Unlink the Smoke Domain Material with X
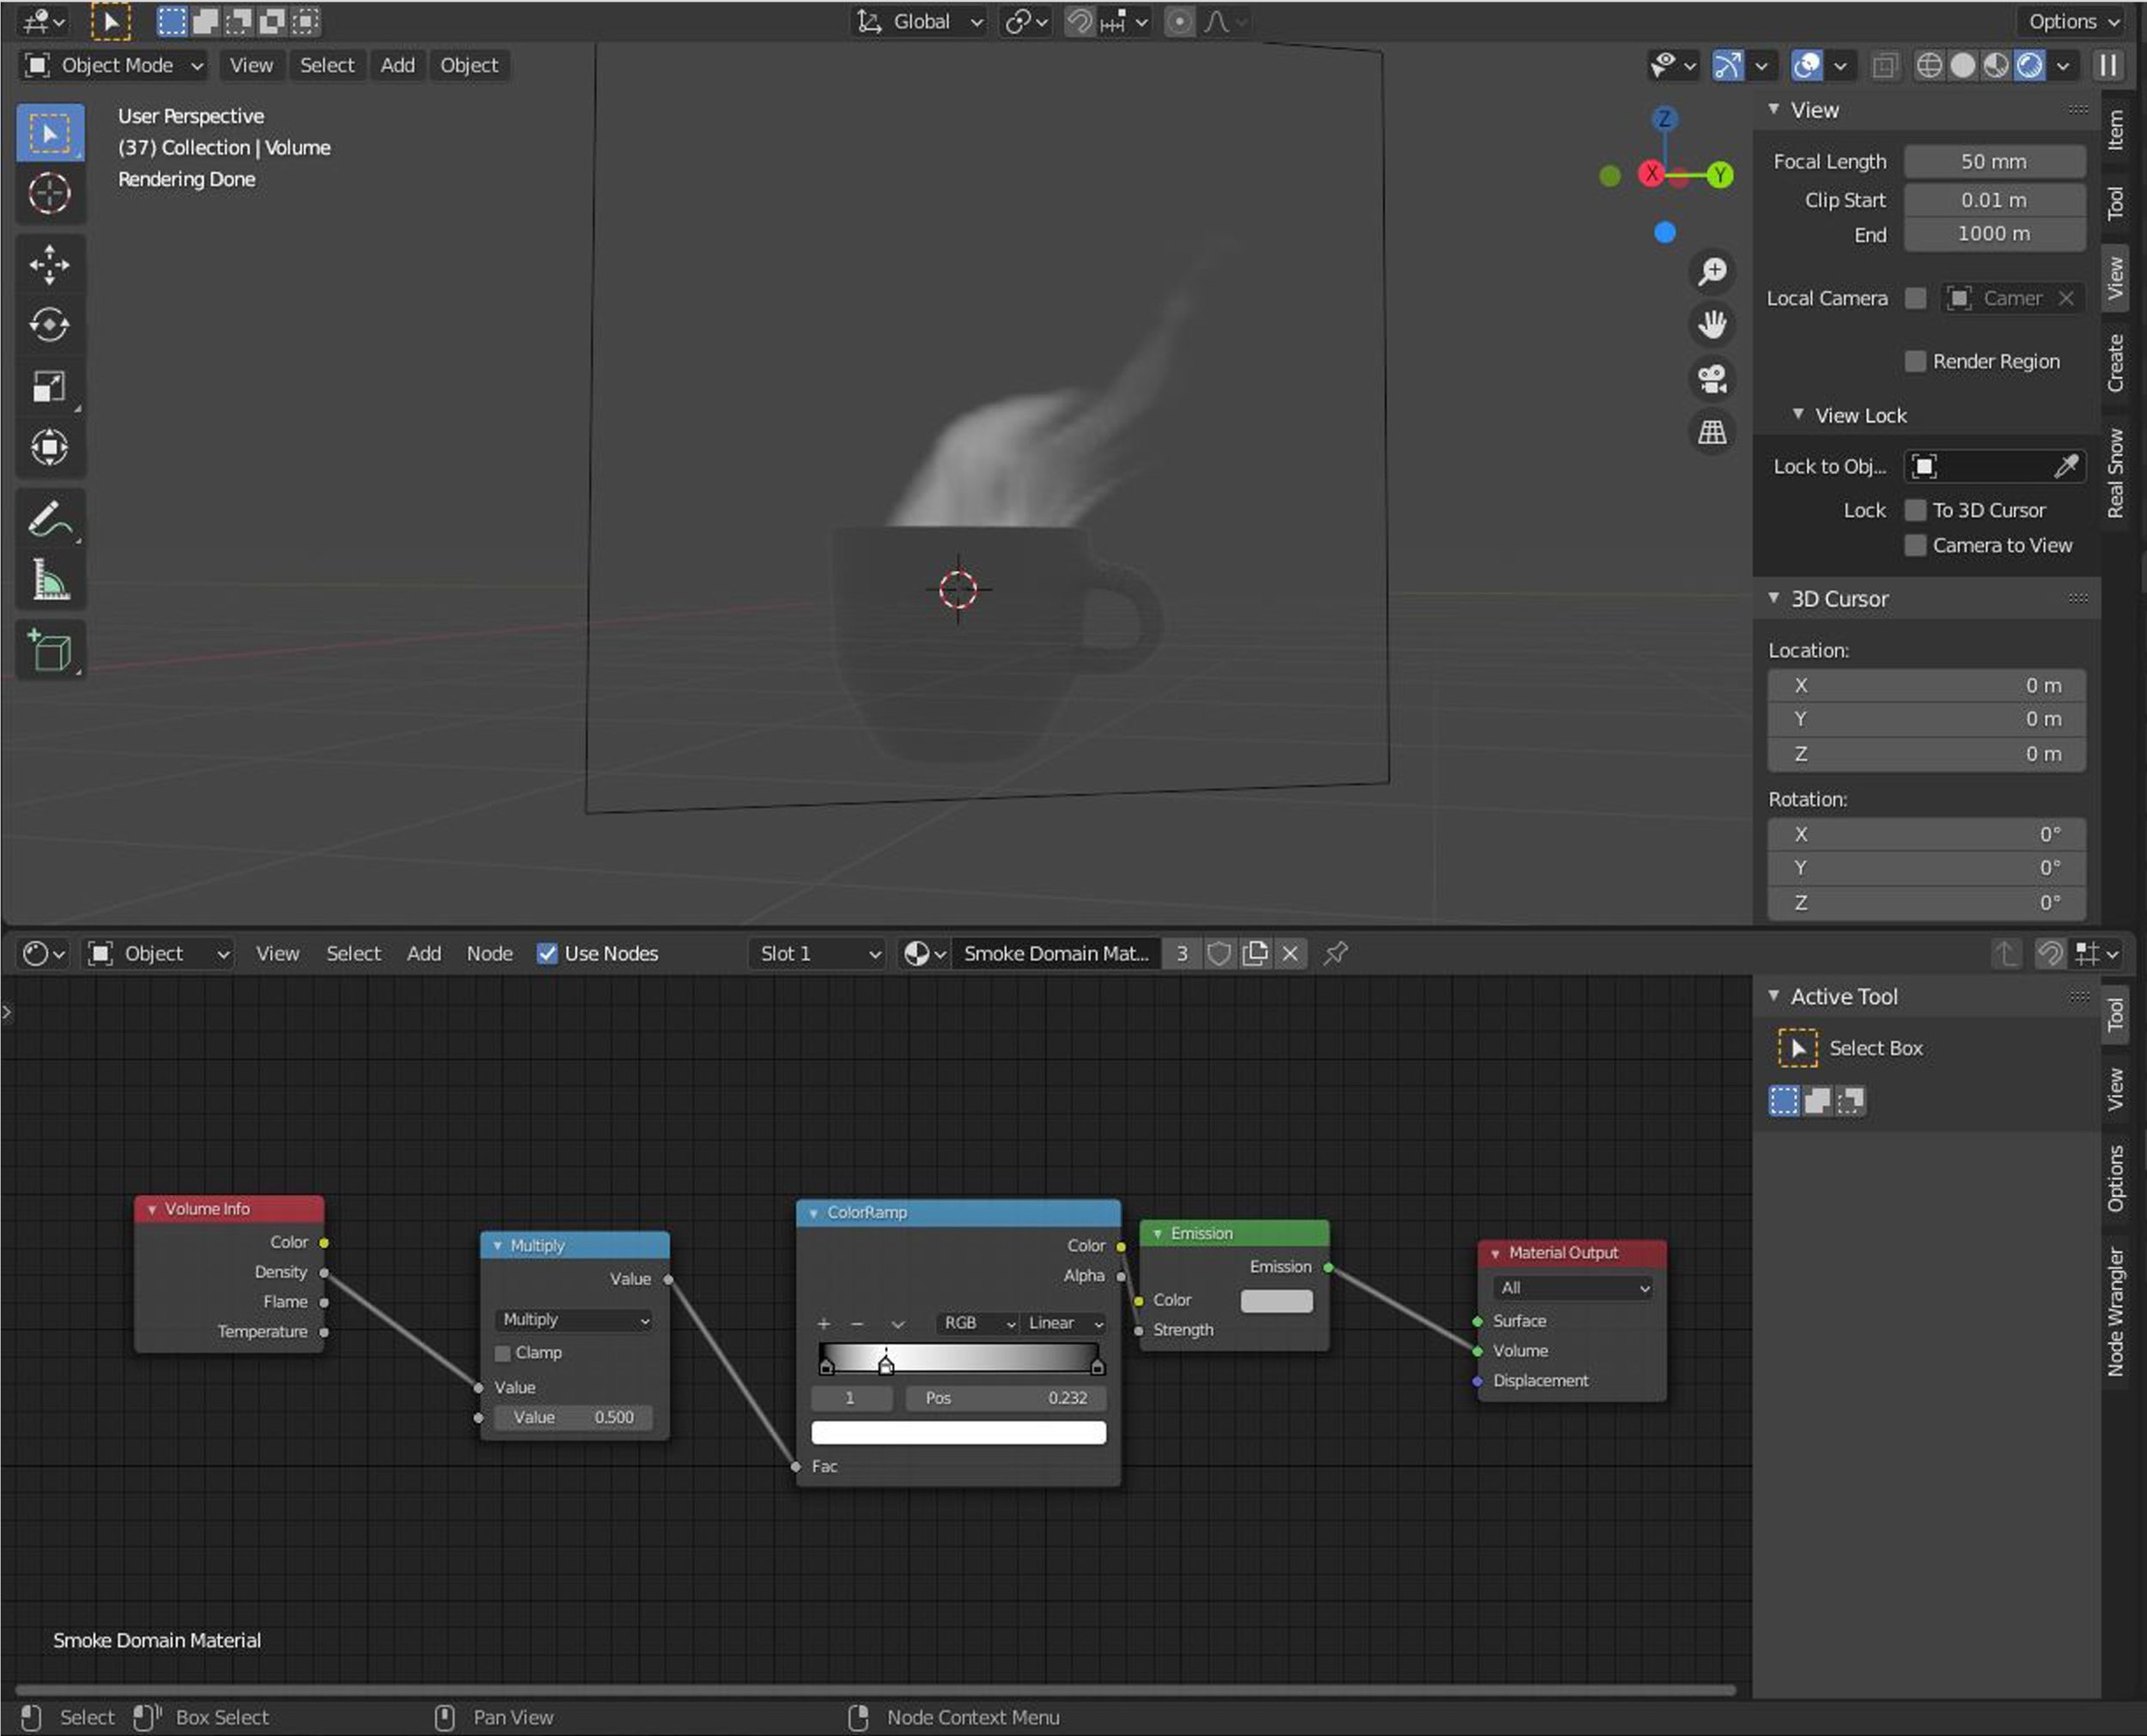 [x=1290, y=953]
